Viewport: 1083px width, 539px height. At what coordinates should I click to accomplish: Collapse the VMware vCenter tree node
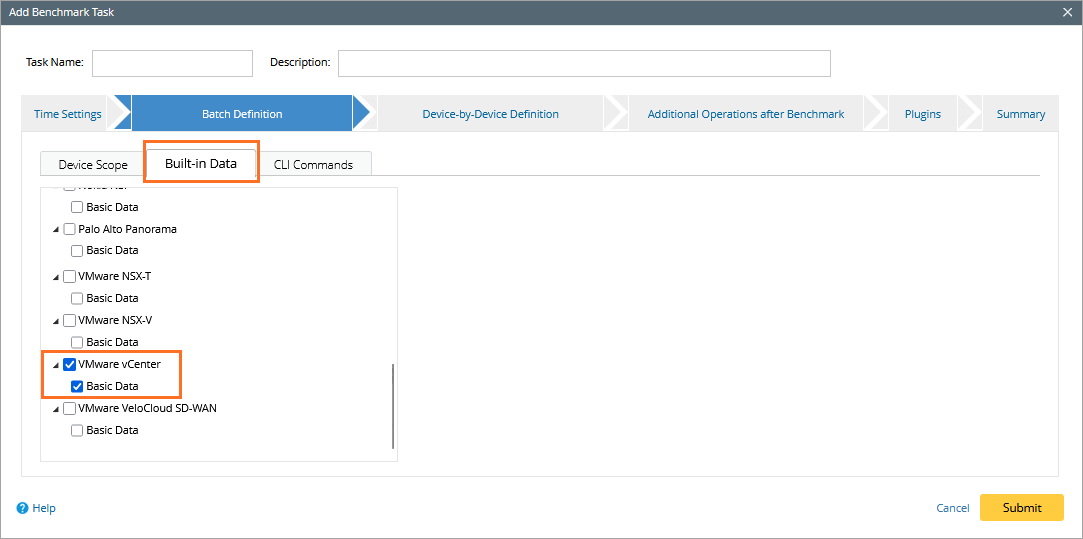[x=56, y=365]
